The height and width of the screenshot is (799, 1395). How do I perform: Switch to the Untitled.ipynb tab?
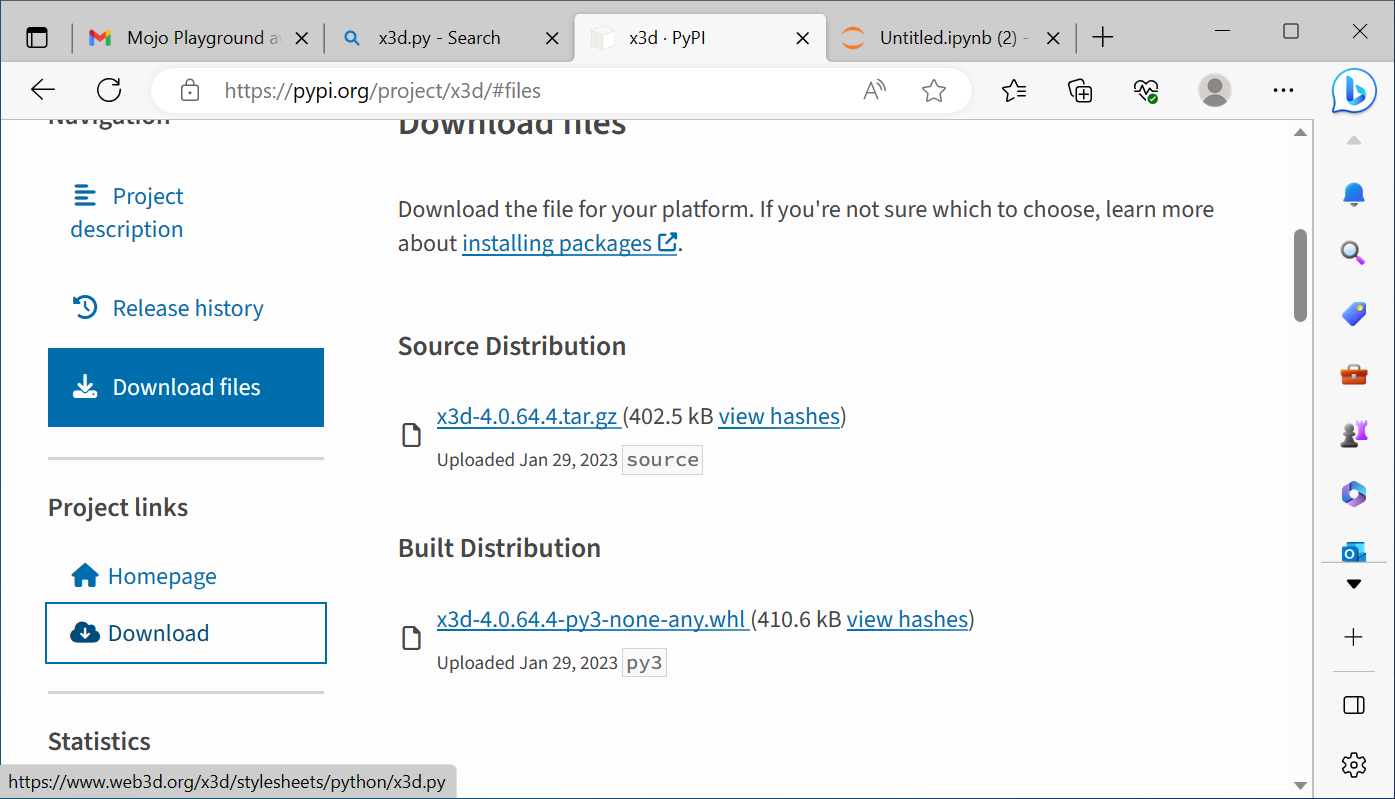pos(946,38)
